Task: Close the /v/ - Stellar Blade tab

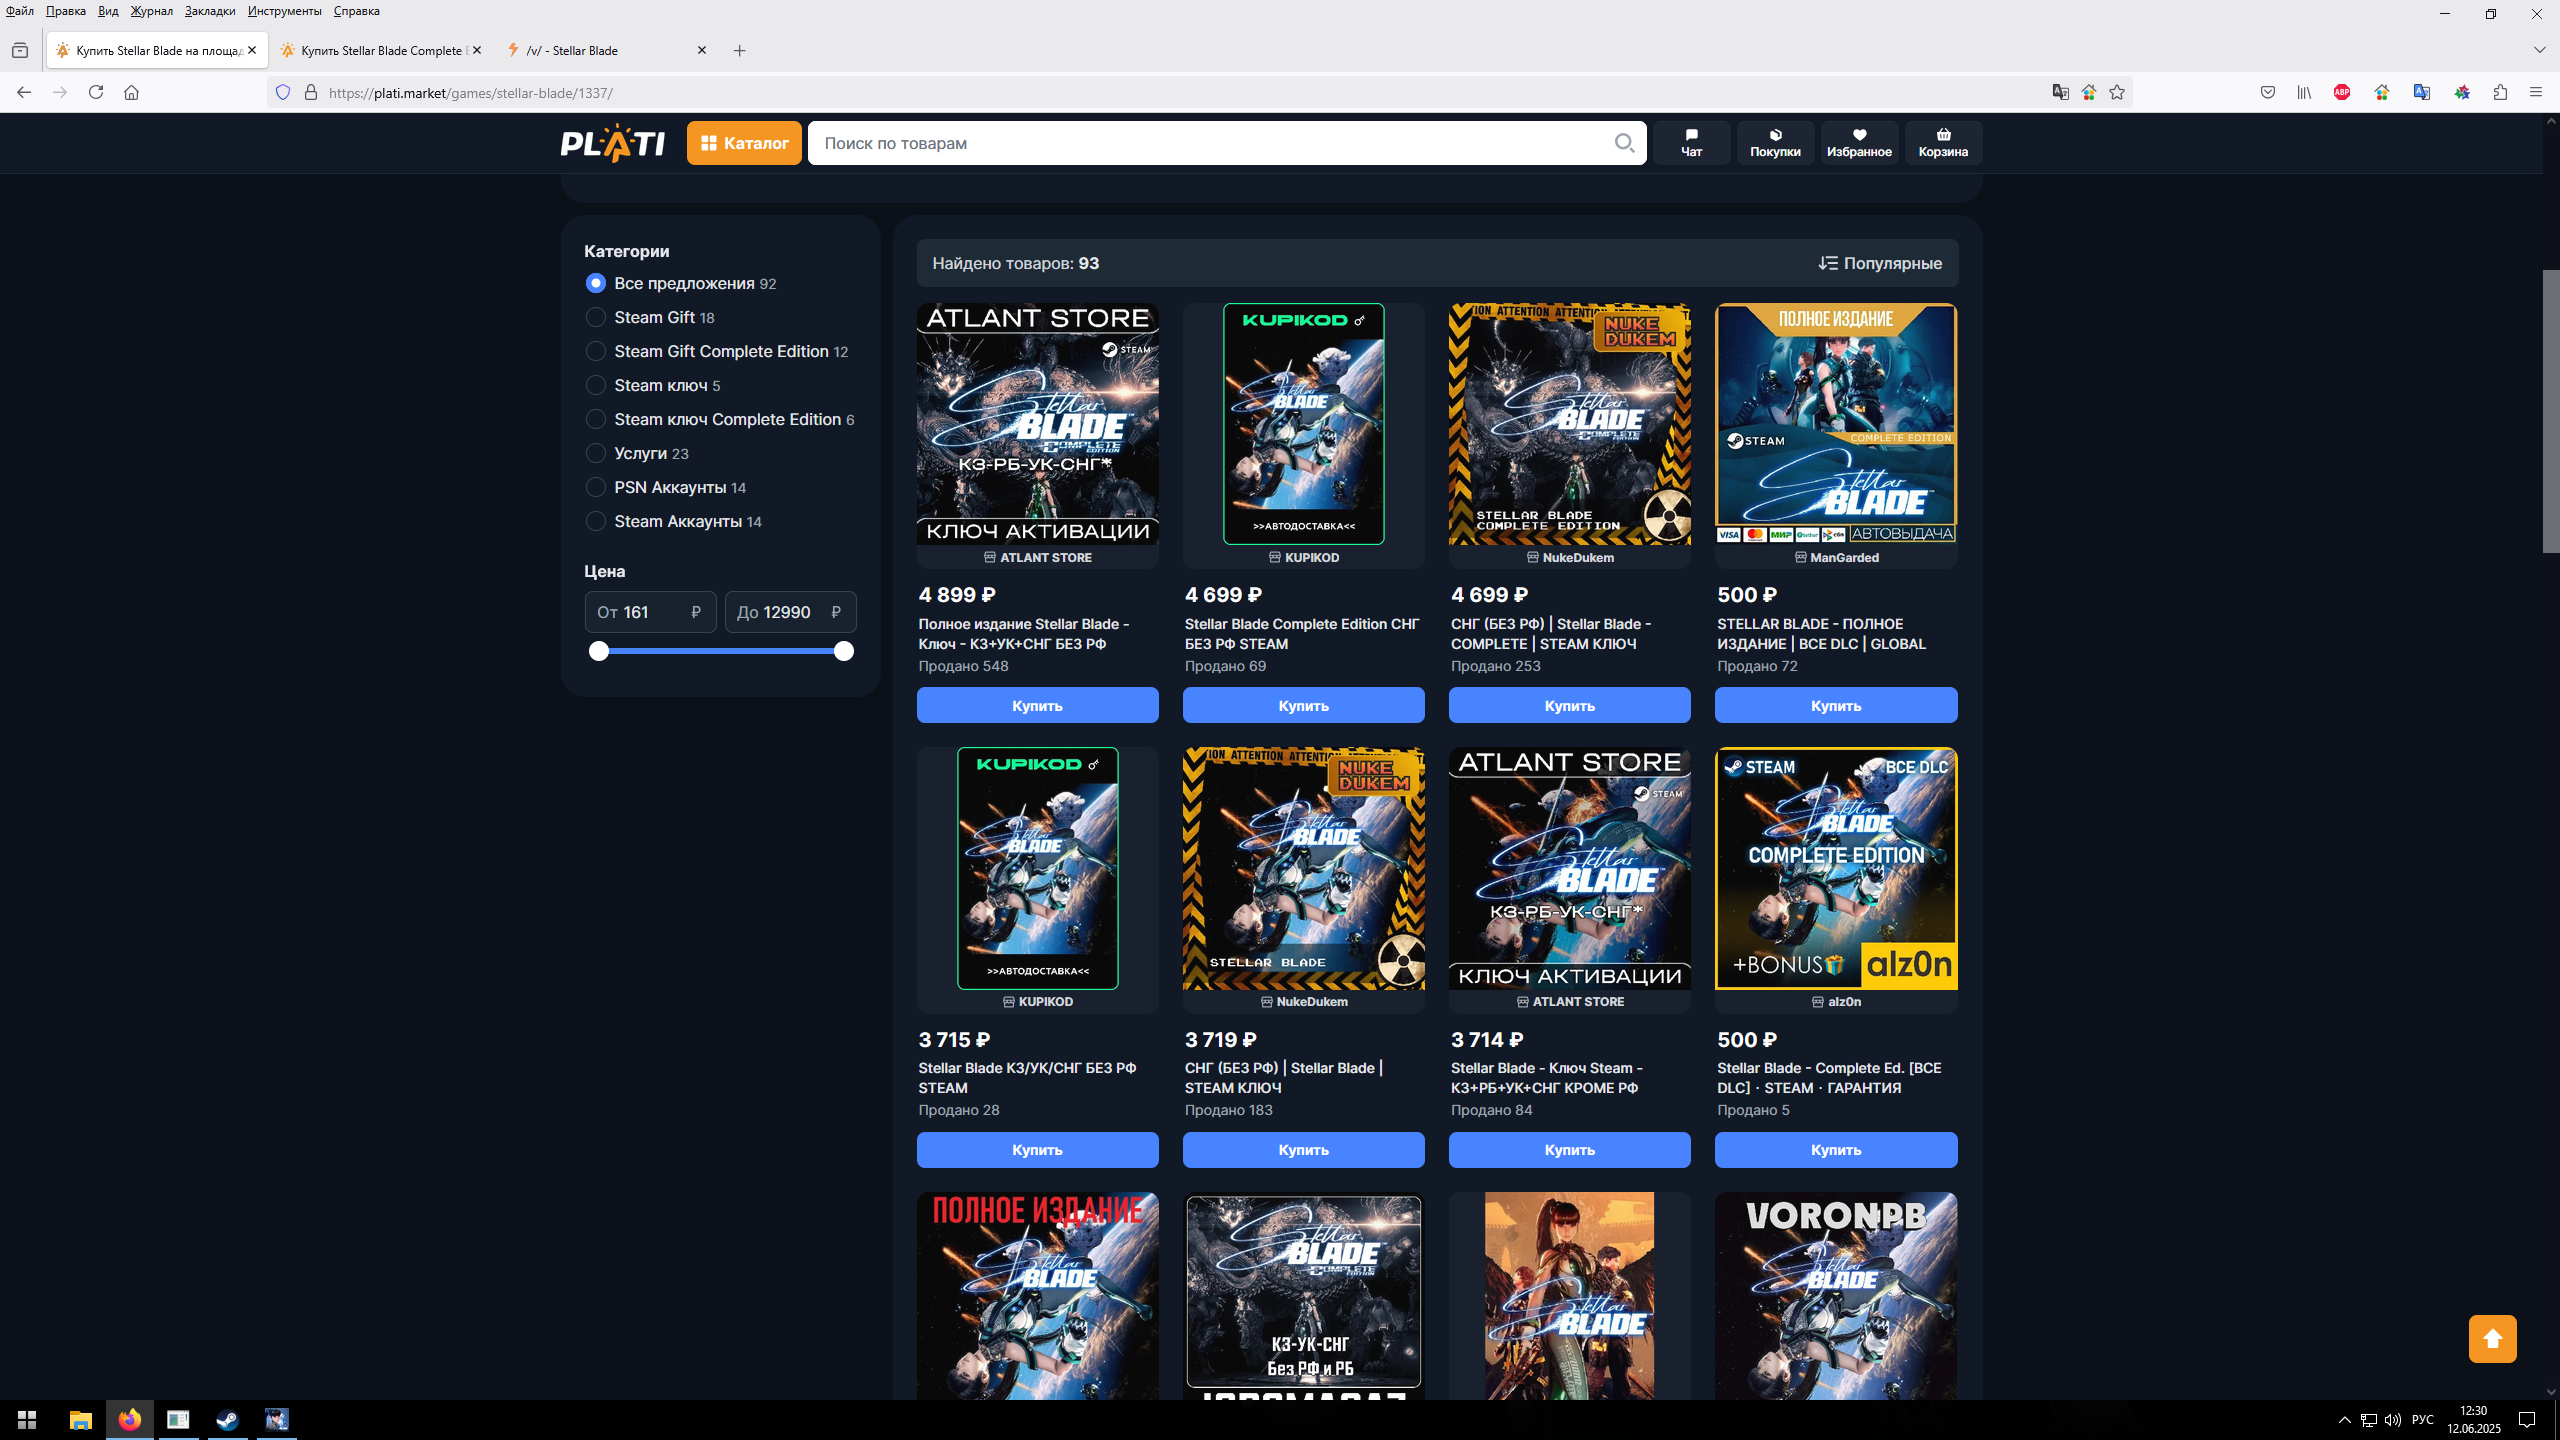Action: tap(701, 50)
